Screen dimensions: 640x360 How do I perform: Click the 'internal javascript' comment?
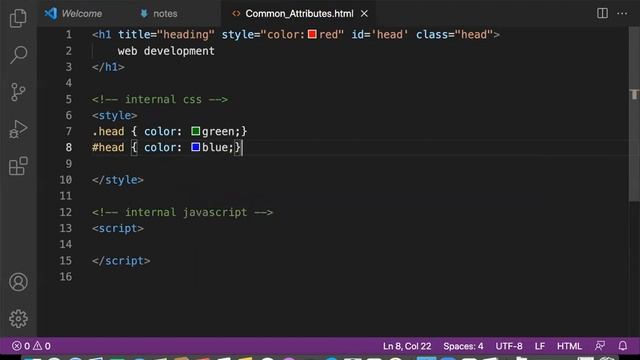tap(182, 212)
